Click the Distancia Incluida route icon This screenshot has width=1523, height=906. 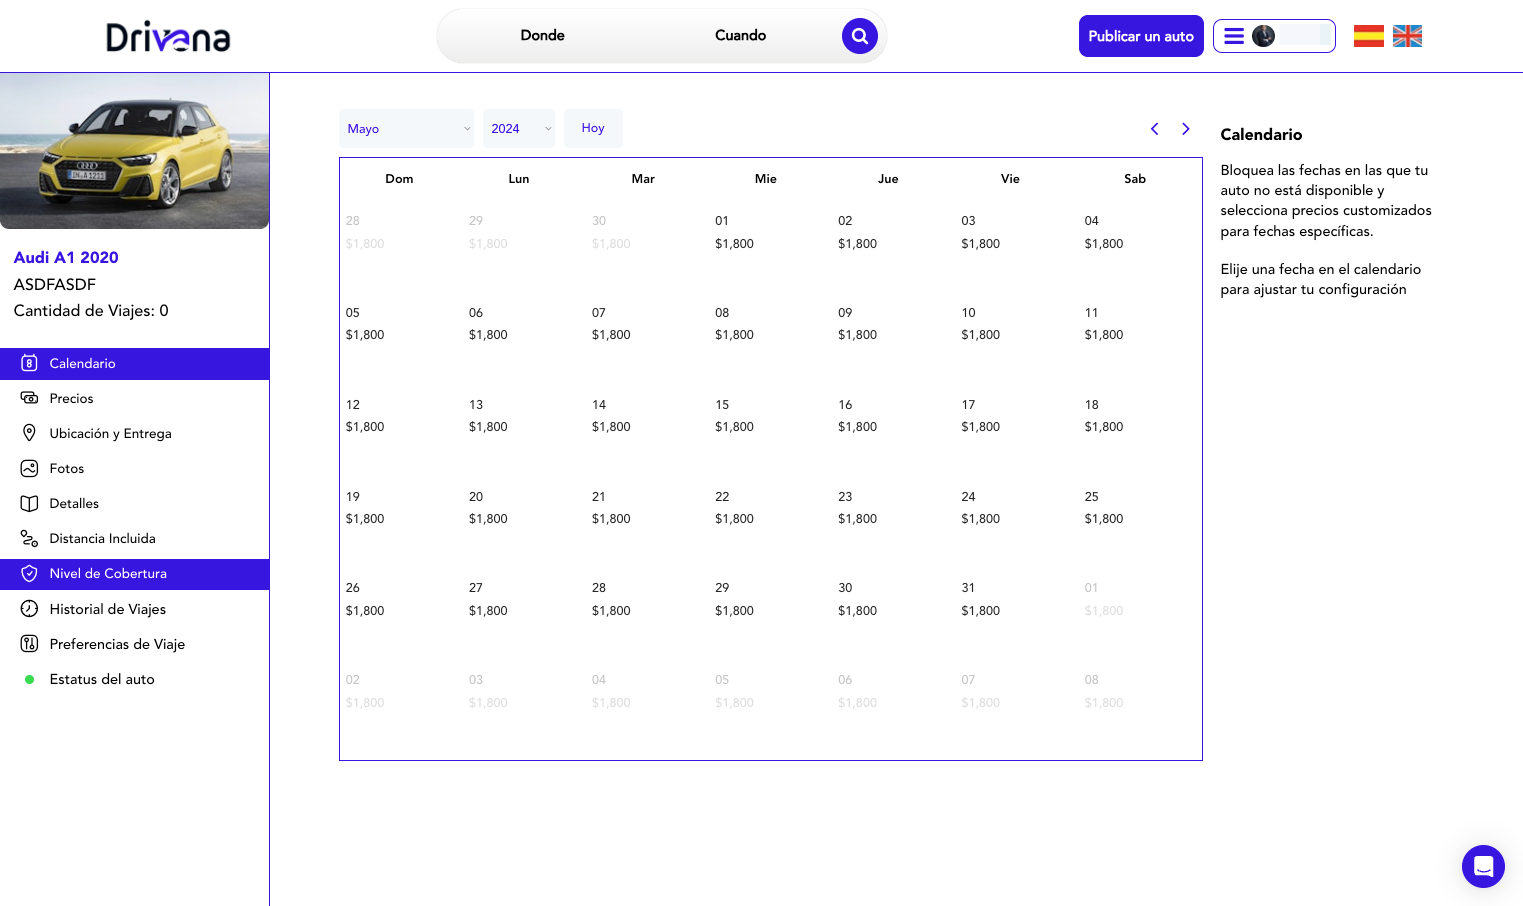(x=30, y=538)
